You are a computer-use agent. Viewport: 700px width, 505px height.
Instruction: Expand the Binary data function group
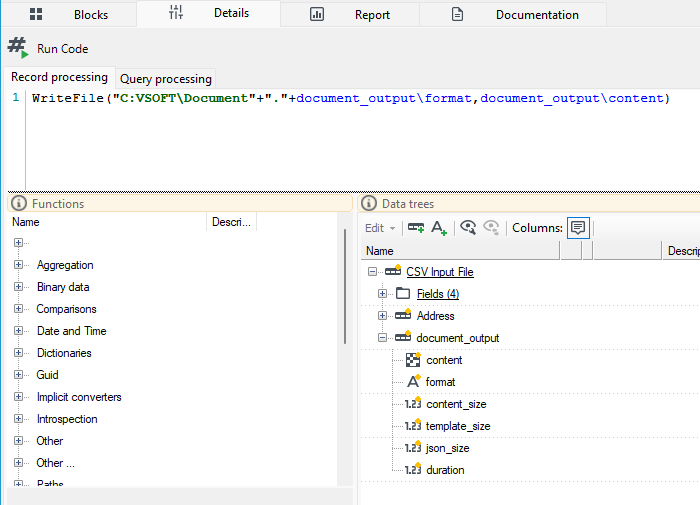tap(18, 286)
